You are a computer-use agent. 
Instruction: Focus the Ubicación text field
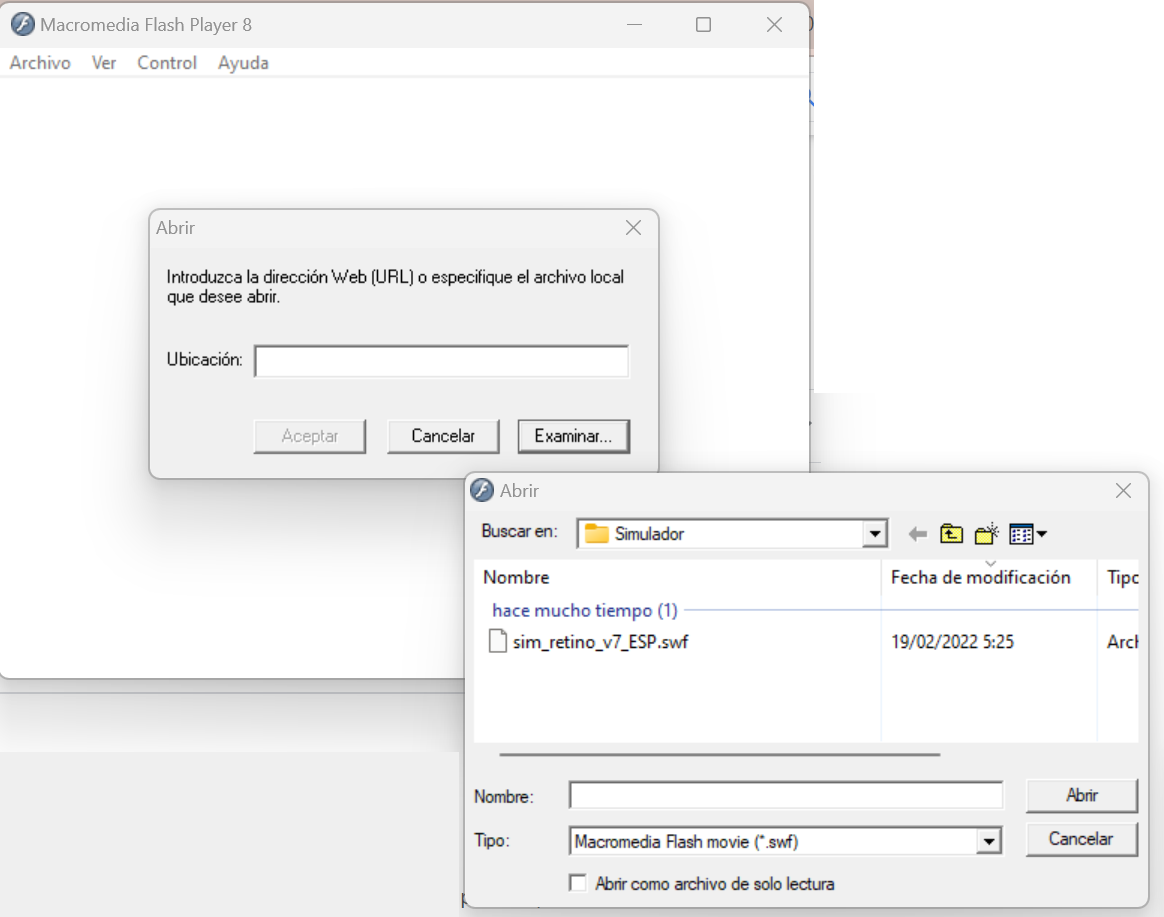[441, 361]
